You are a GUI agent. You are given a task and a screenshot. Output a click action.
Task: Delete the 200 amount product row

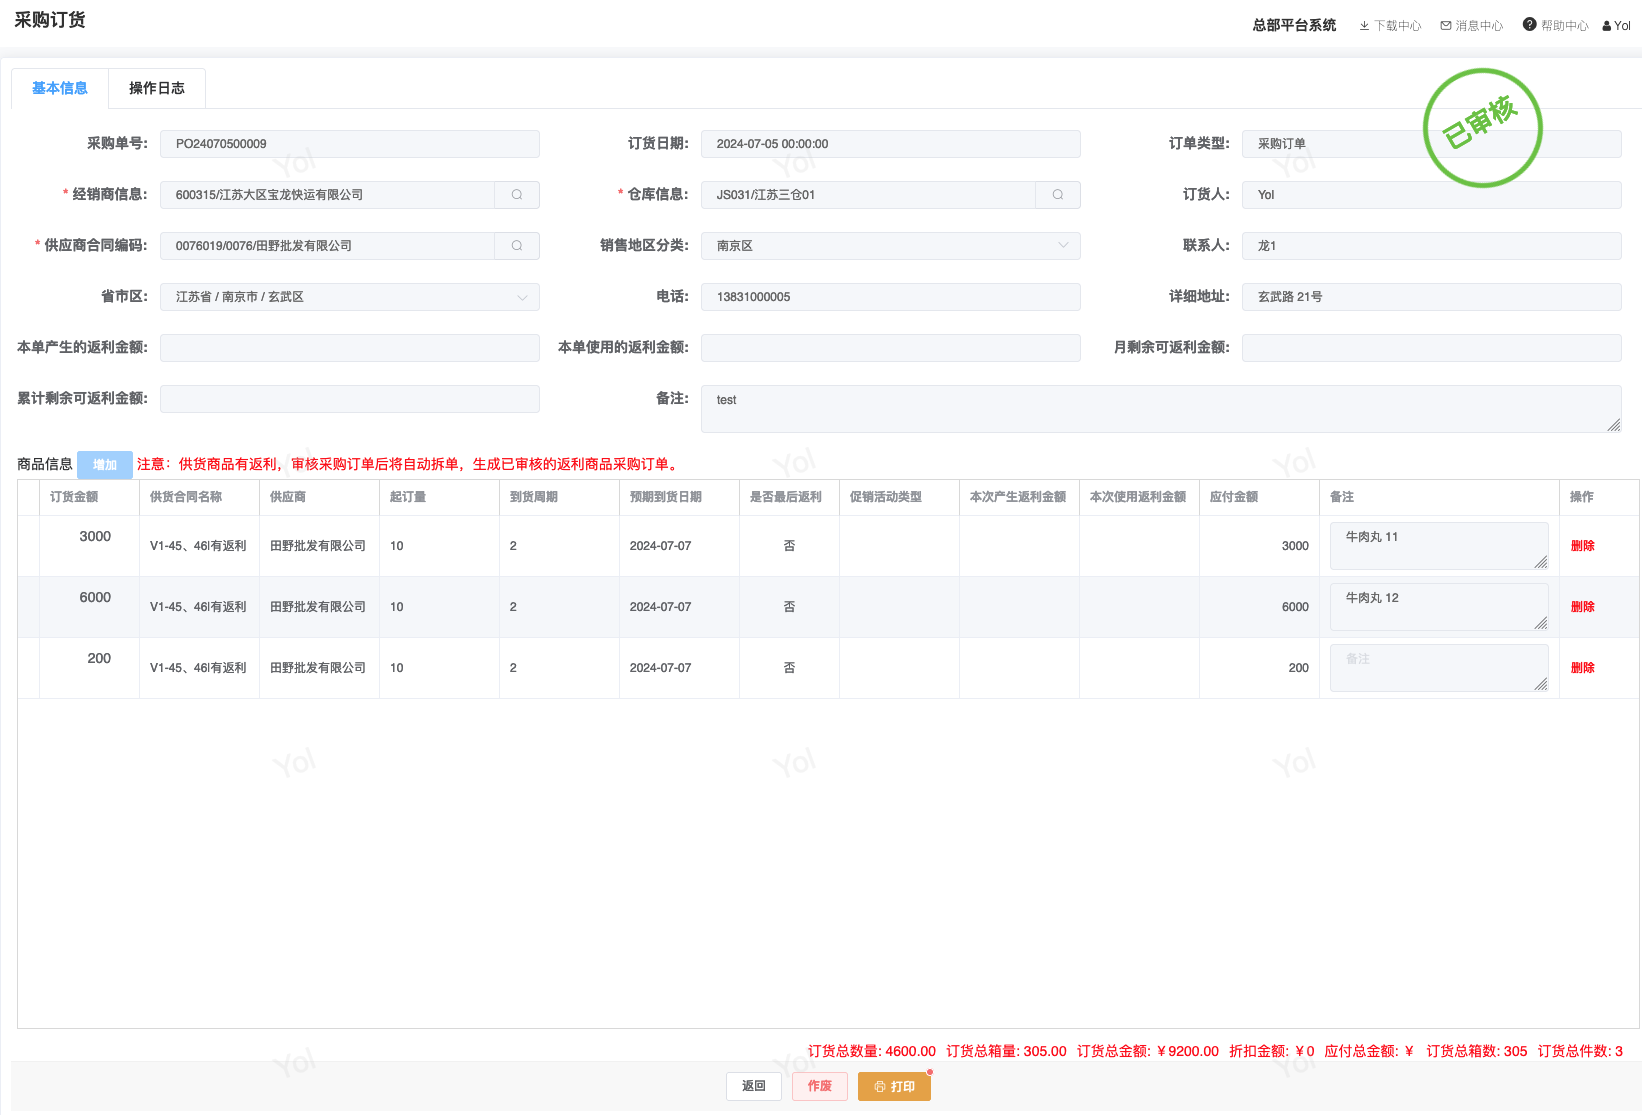pyautogui.click(x=1582, y=668)
